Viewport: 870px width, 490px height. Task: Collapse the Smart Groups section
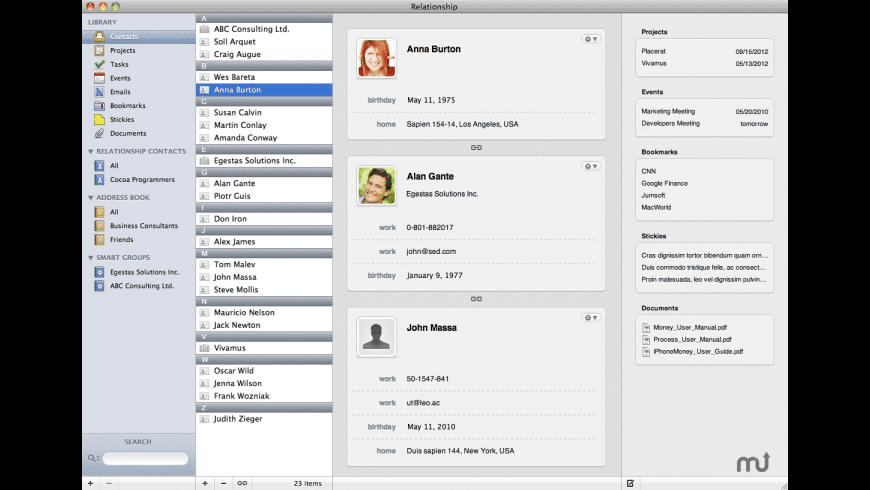tap(92, 257)
